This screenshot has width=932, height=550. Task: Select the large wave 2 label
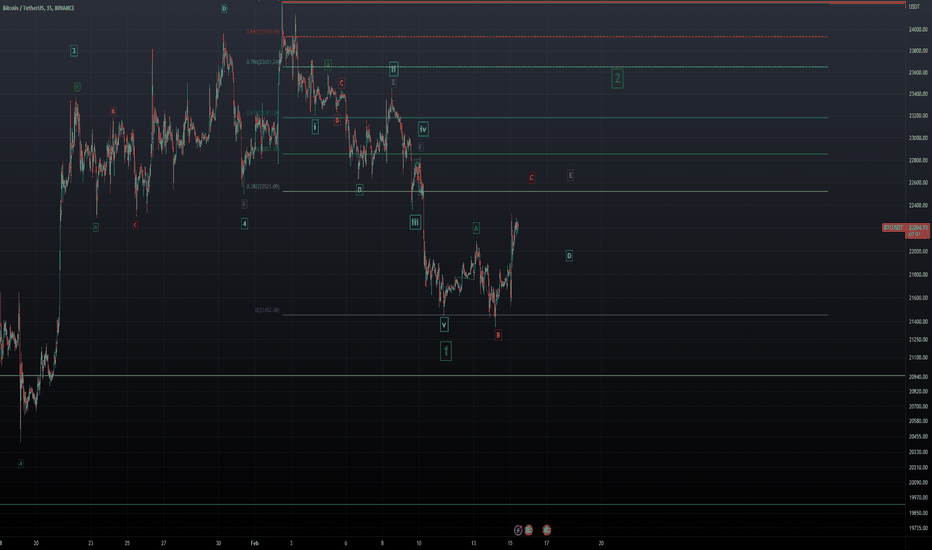pos(617,78)
